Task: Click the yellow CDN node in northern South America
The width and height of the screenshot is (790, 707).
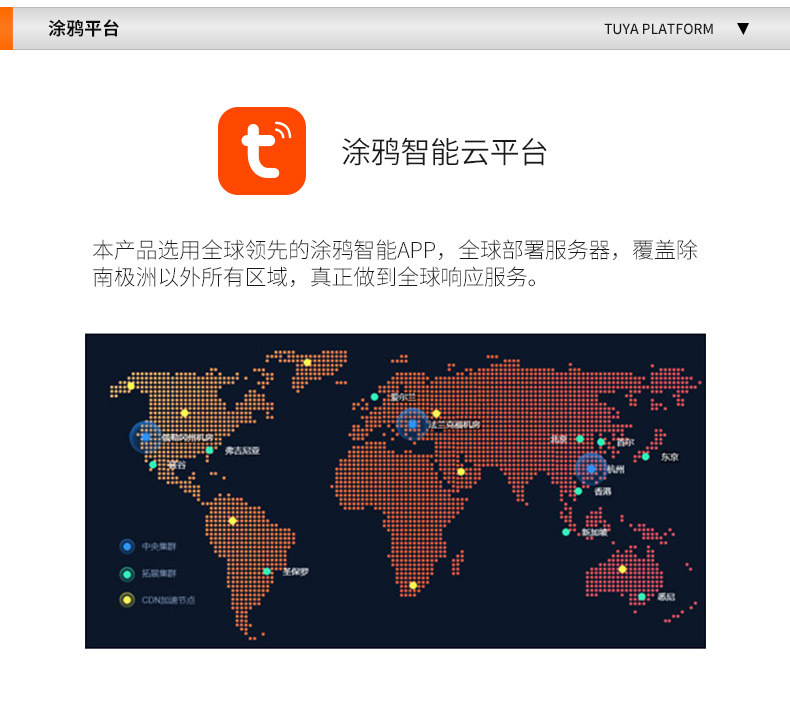Action: pos(232,521)
